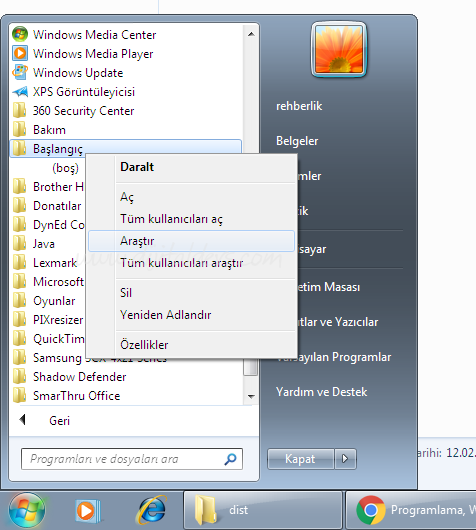476x530 pixels.
Task: Click Geri to go back
Action: (60, 421)
